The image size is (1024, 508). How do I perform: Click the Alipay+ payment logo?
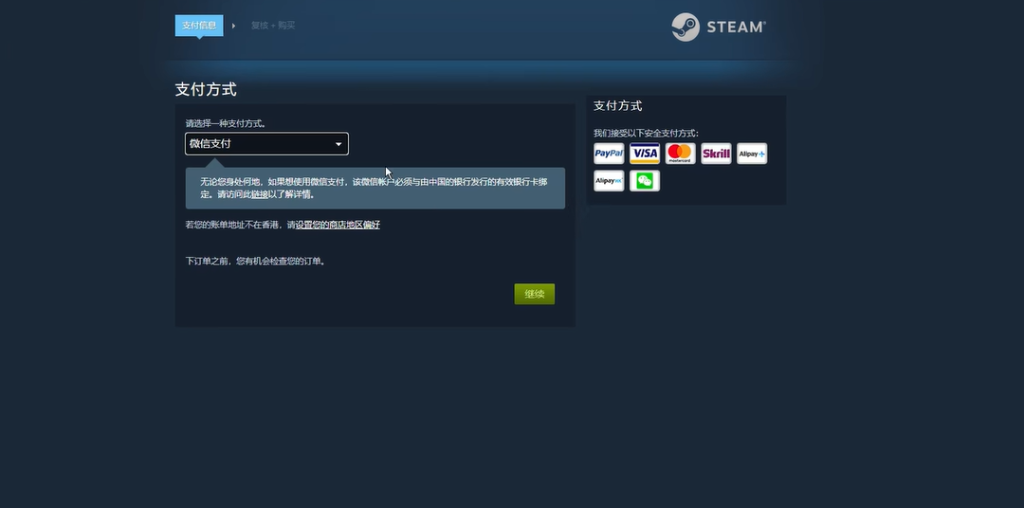(x=752, y=153)
